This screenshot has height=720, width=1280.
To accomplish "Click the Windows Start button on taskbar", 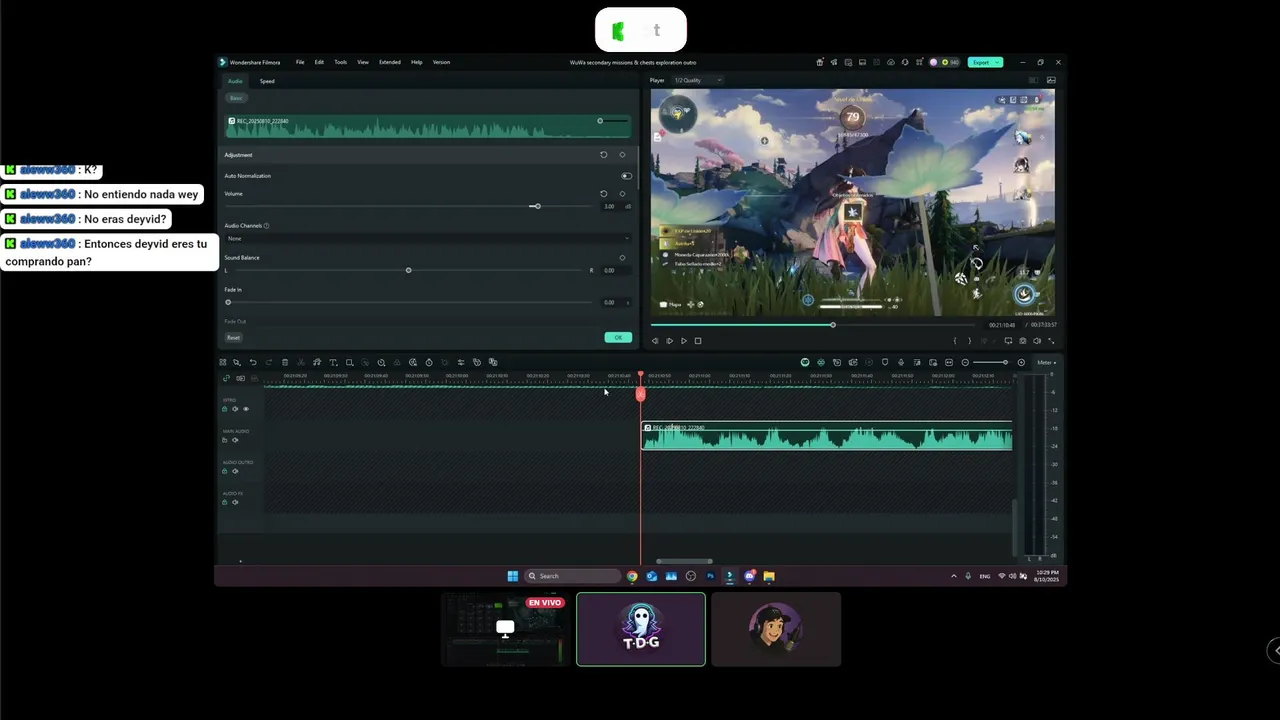I will pyautogui.click(x=513, y=576).
